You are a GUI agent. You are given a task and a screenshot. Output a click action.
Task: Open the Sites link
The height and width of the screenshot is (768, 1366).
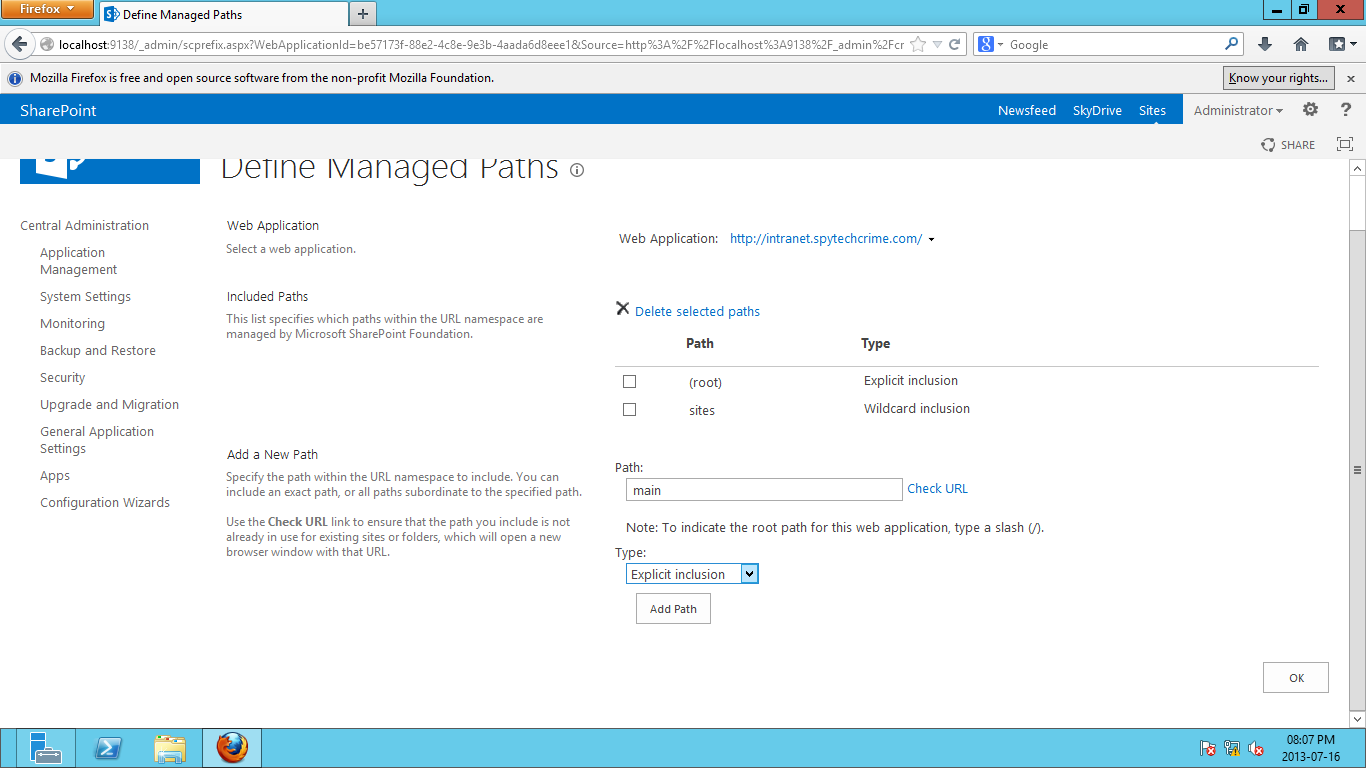coord(1152,110)
